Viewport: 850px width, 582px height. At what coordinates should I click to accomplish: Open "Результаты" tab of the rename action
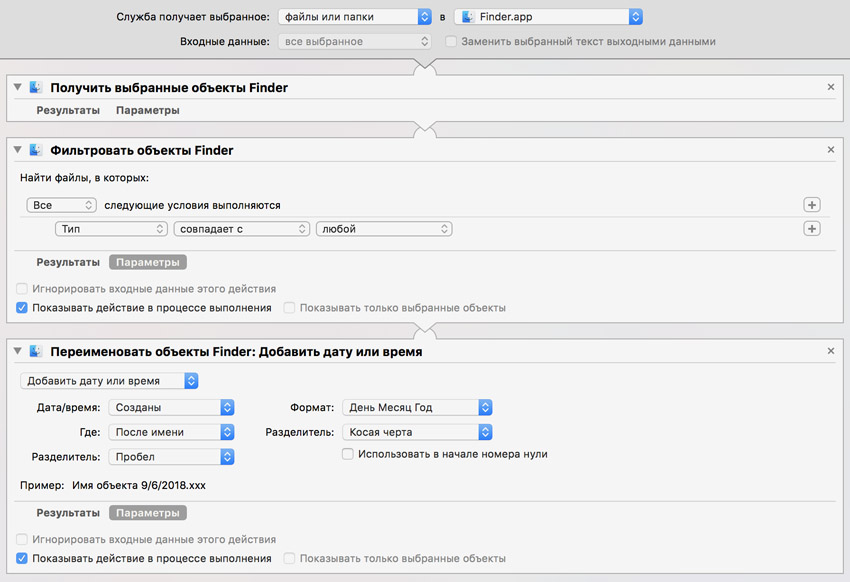pyautogui.click(x=68, y=513)
